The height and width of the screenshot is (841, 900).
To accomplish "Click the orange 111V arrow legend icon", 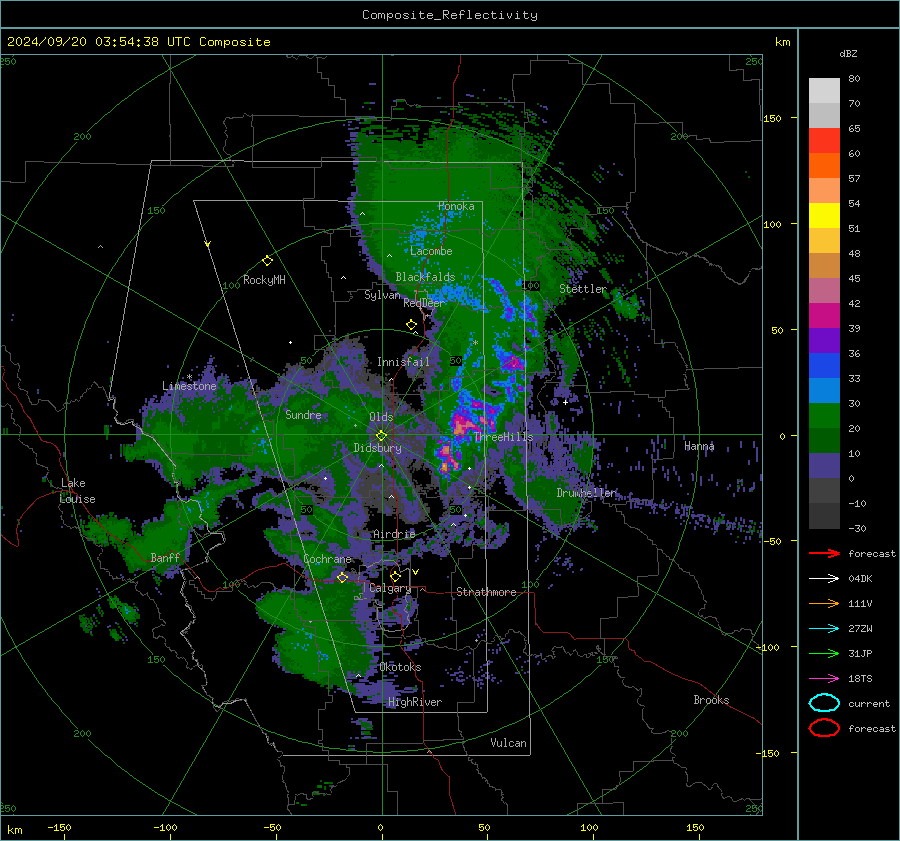I will pos(824,603).
